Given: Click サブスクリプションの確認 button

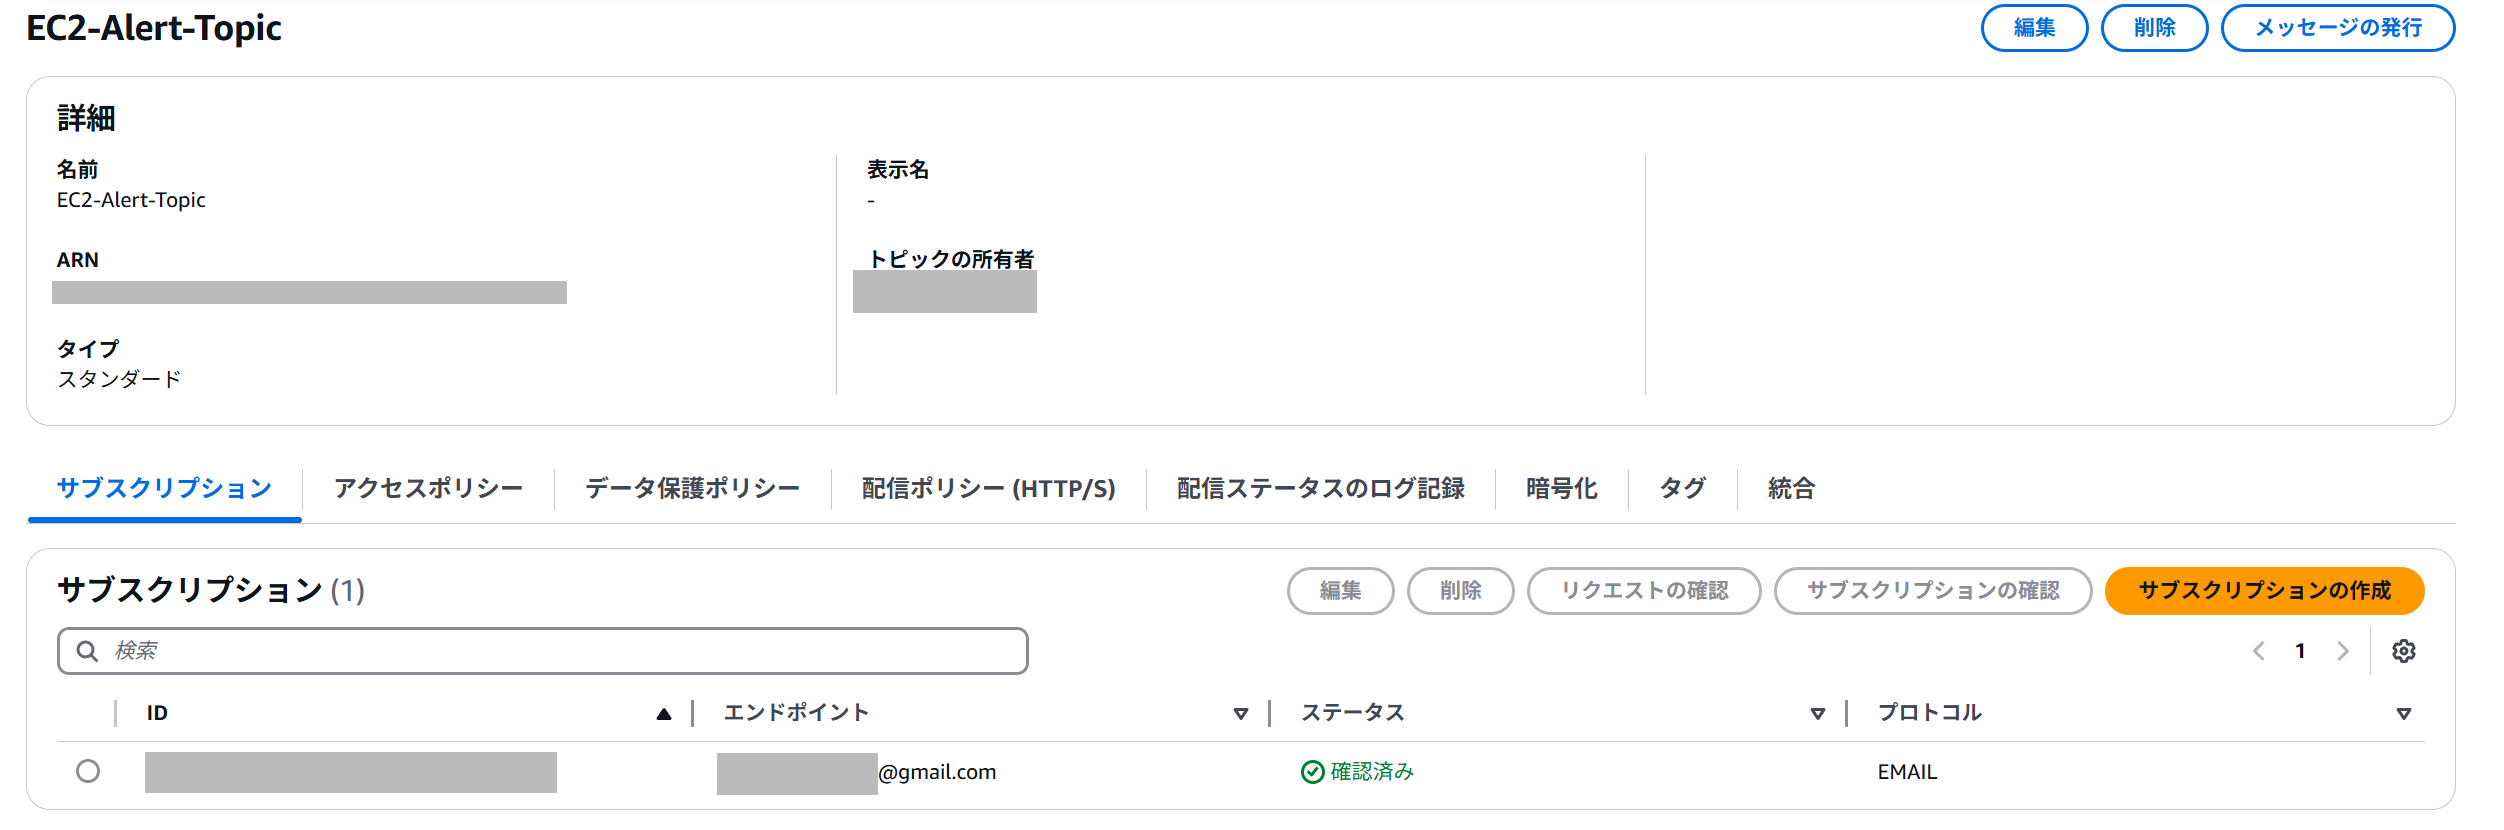Looking at the screenshot, I should [1933, 591].
